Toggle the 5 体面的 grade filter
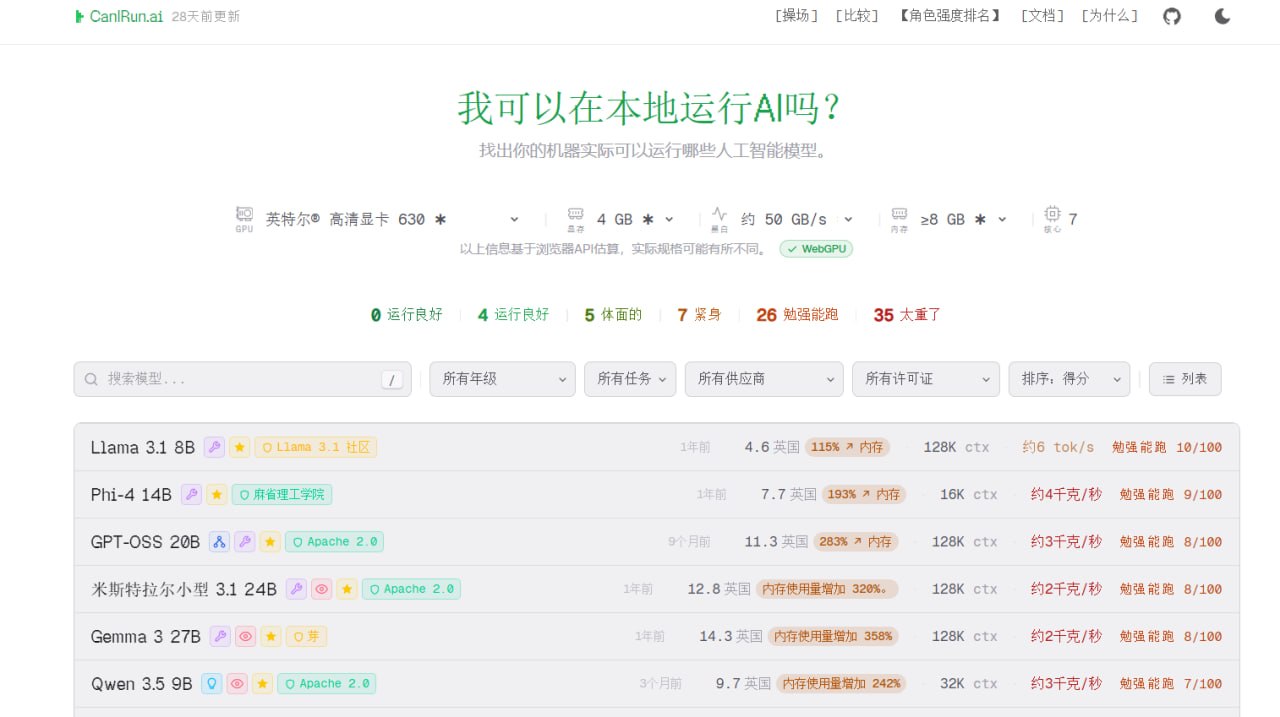Viewport: 1280px width, 717px height. [613, 315]
